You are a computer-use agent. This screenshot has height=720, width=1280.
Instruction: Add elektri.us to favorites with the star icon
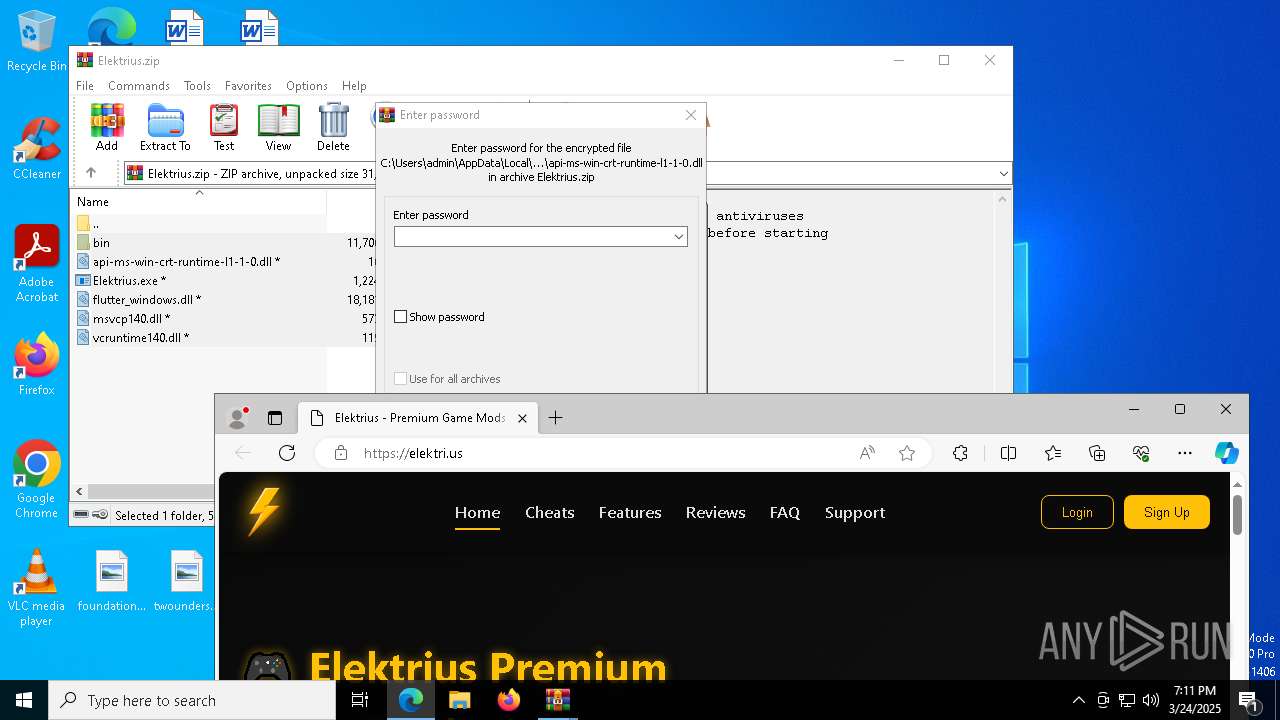click(907, 453)
